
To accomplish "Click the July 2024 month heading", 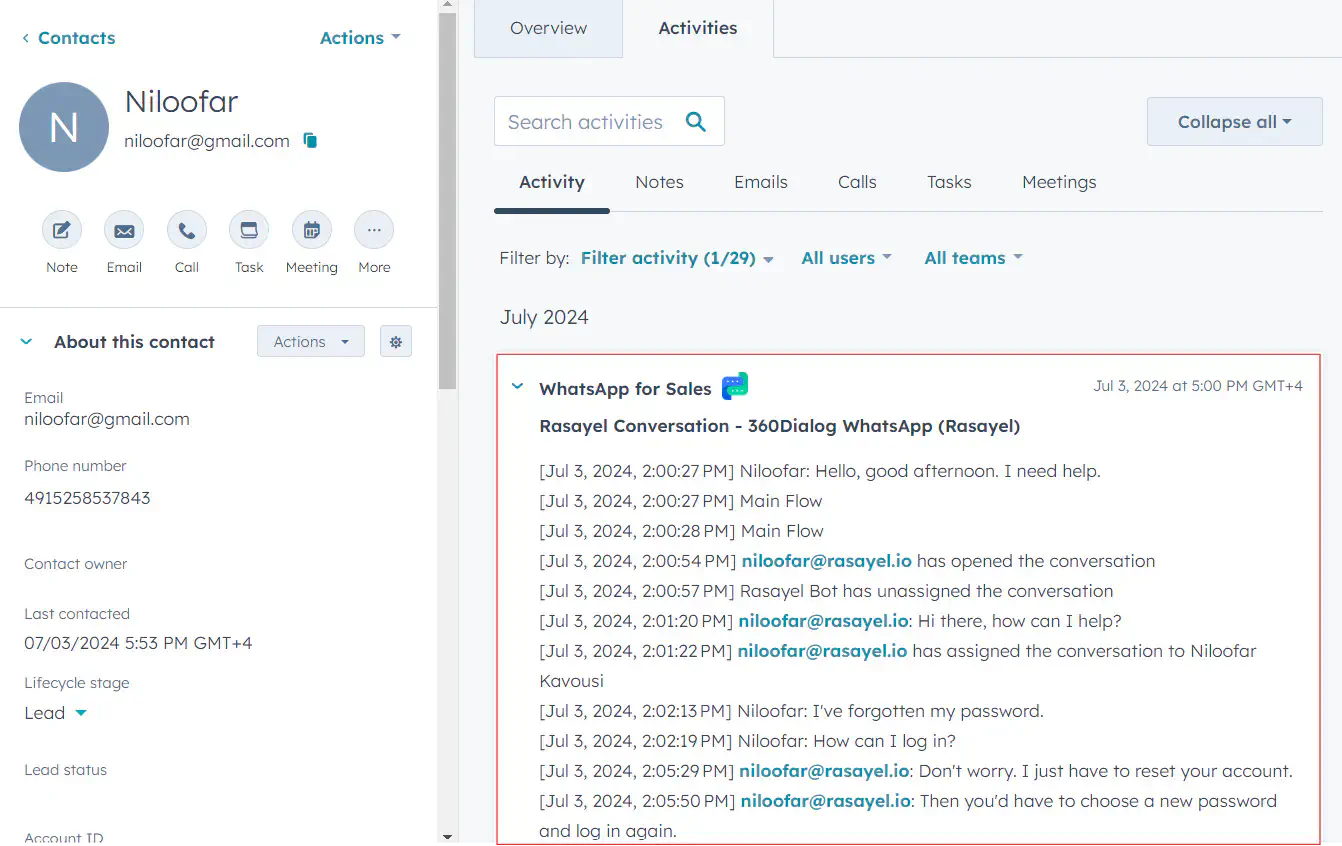I will pos(544,317).
